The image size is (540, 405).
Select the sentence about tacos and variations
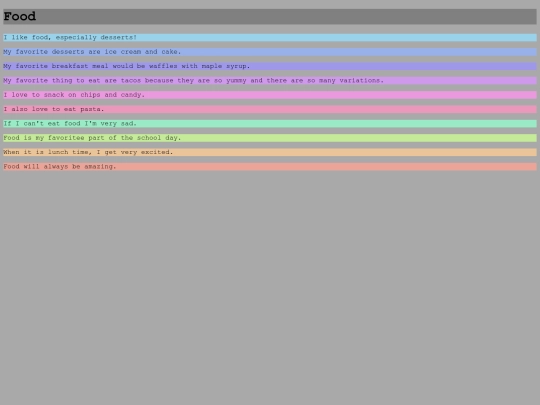tap(270, 81)
